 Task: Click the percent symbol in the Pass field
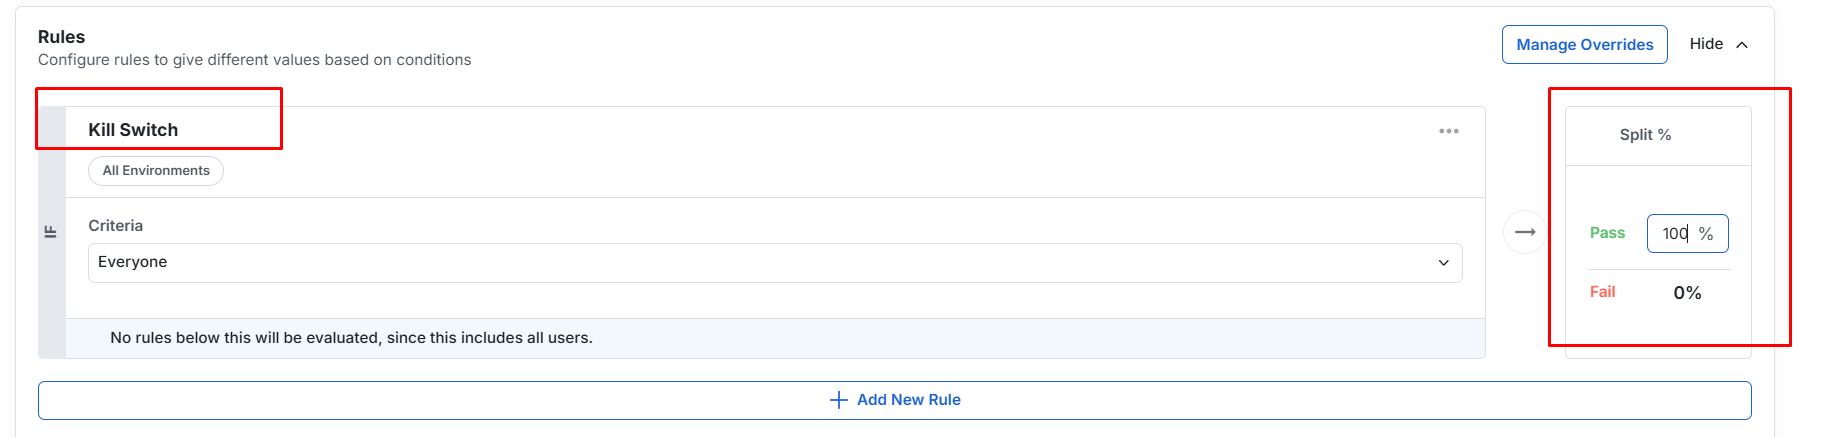1706,234
